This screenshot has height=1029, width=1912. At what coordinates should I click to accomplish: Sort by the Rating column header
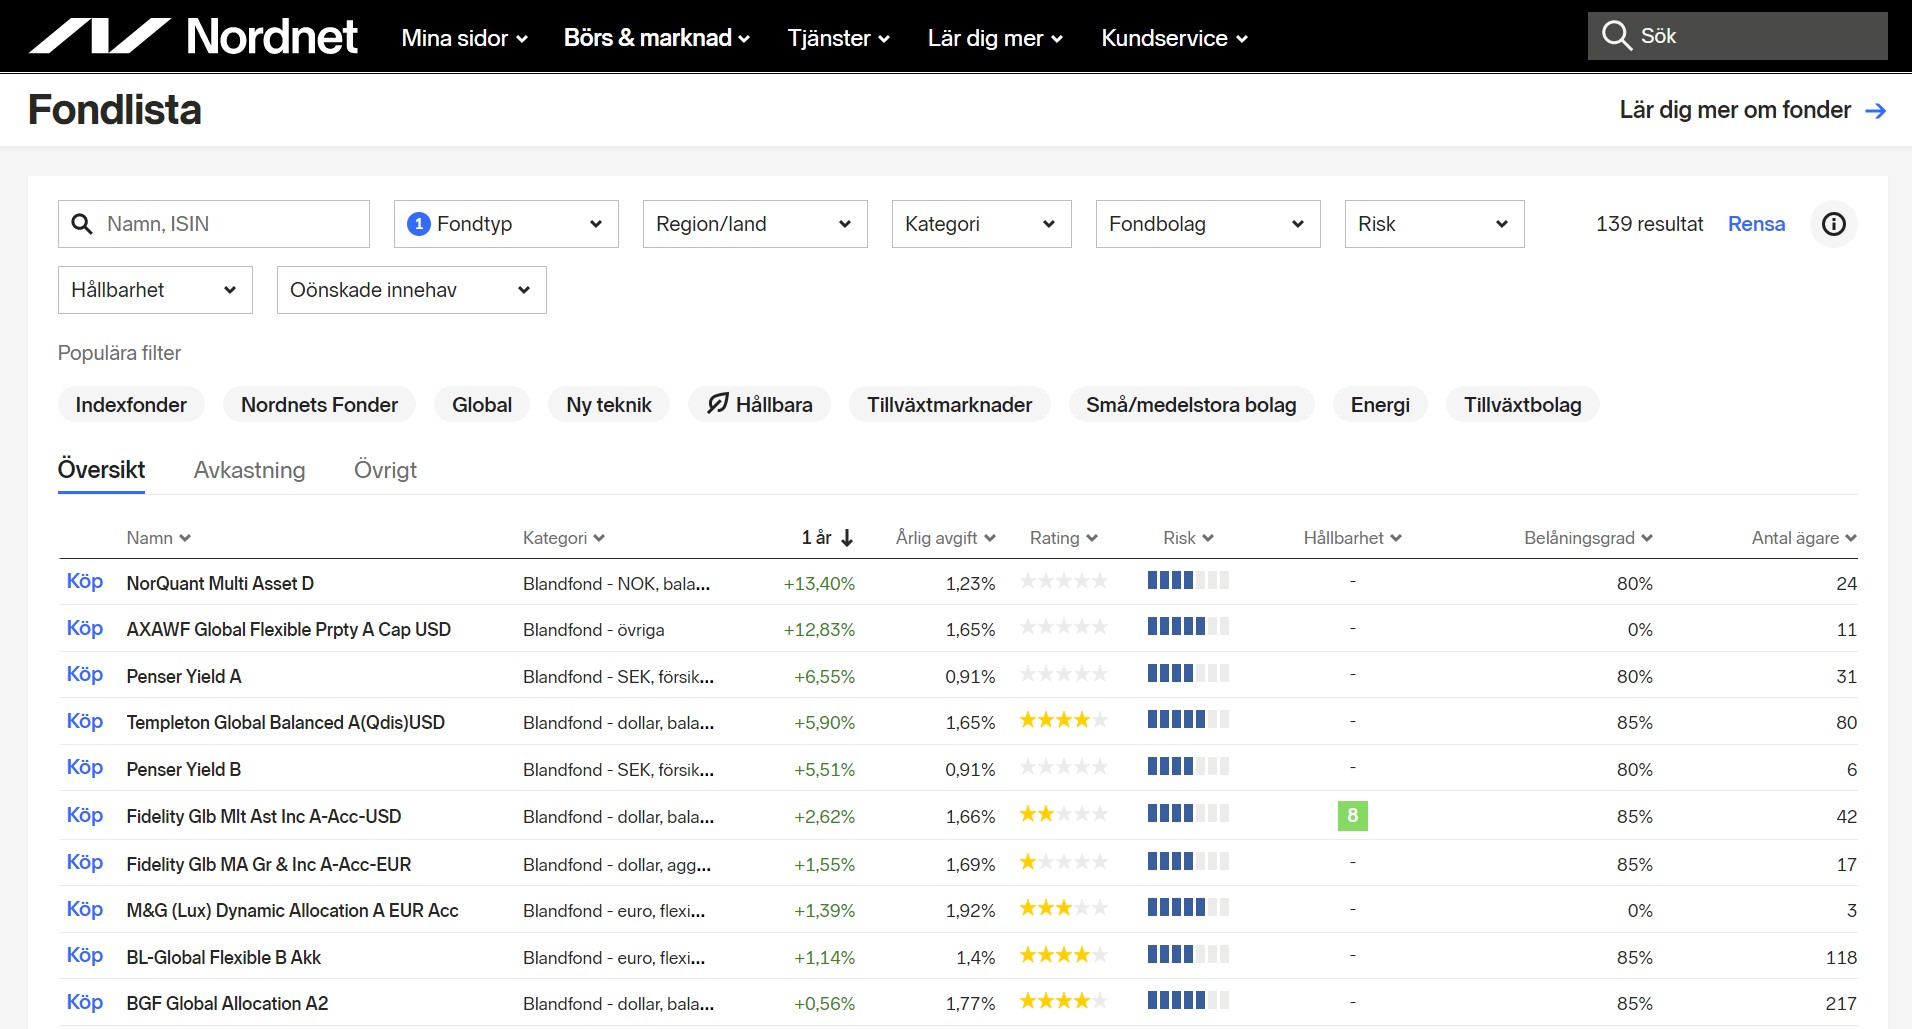pyautogui.click(x=1064, y=538)
